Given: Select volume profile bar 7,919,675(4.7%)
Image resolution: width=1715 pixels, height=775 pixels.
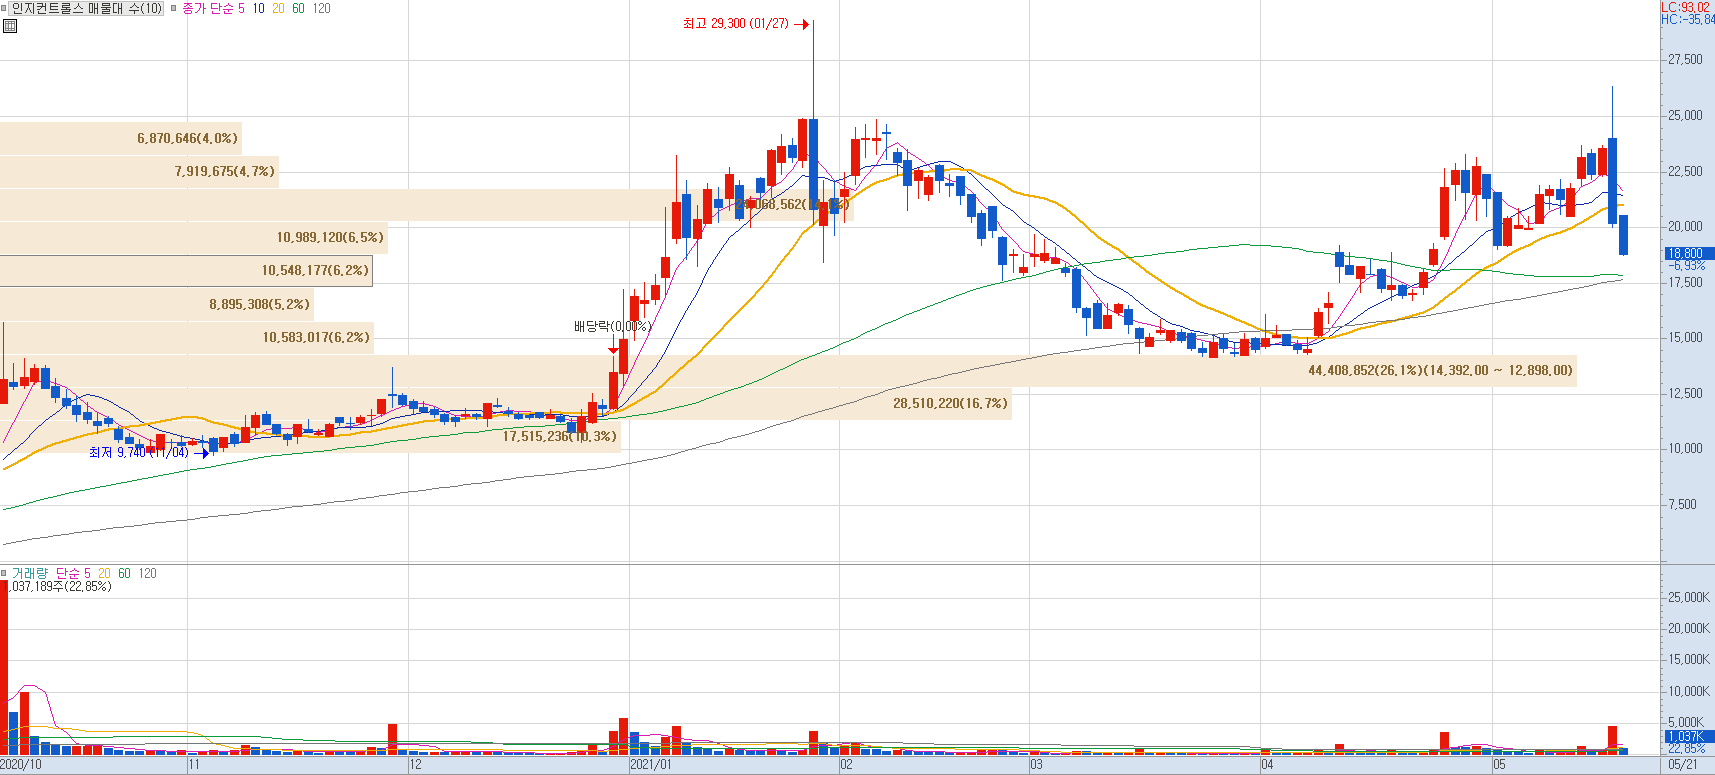Looking at the screenshot, I should tap(139, 172).
